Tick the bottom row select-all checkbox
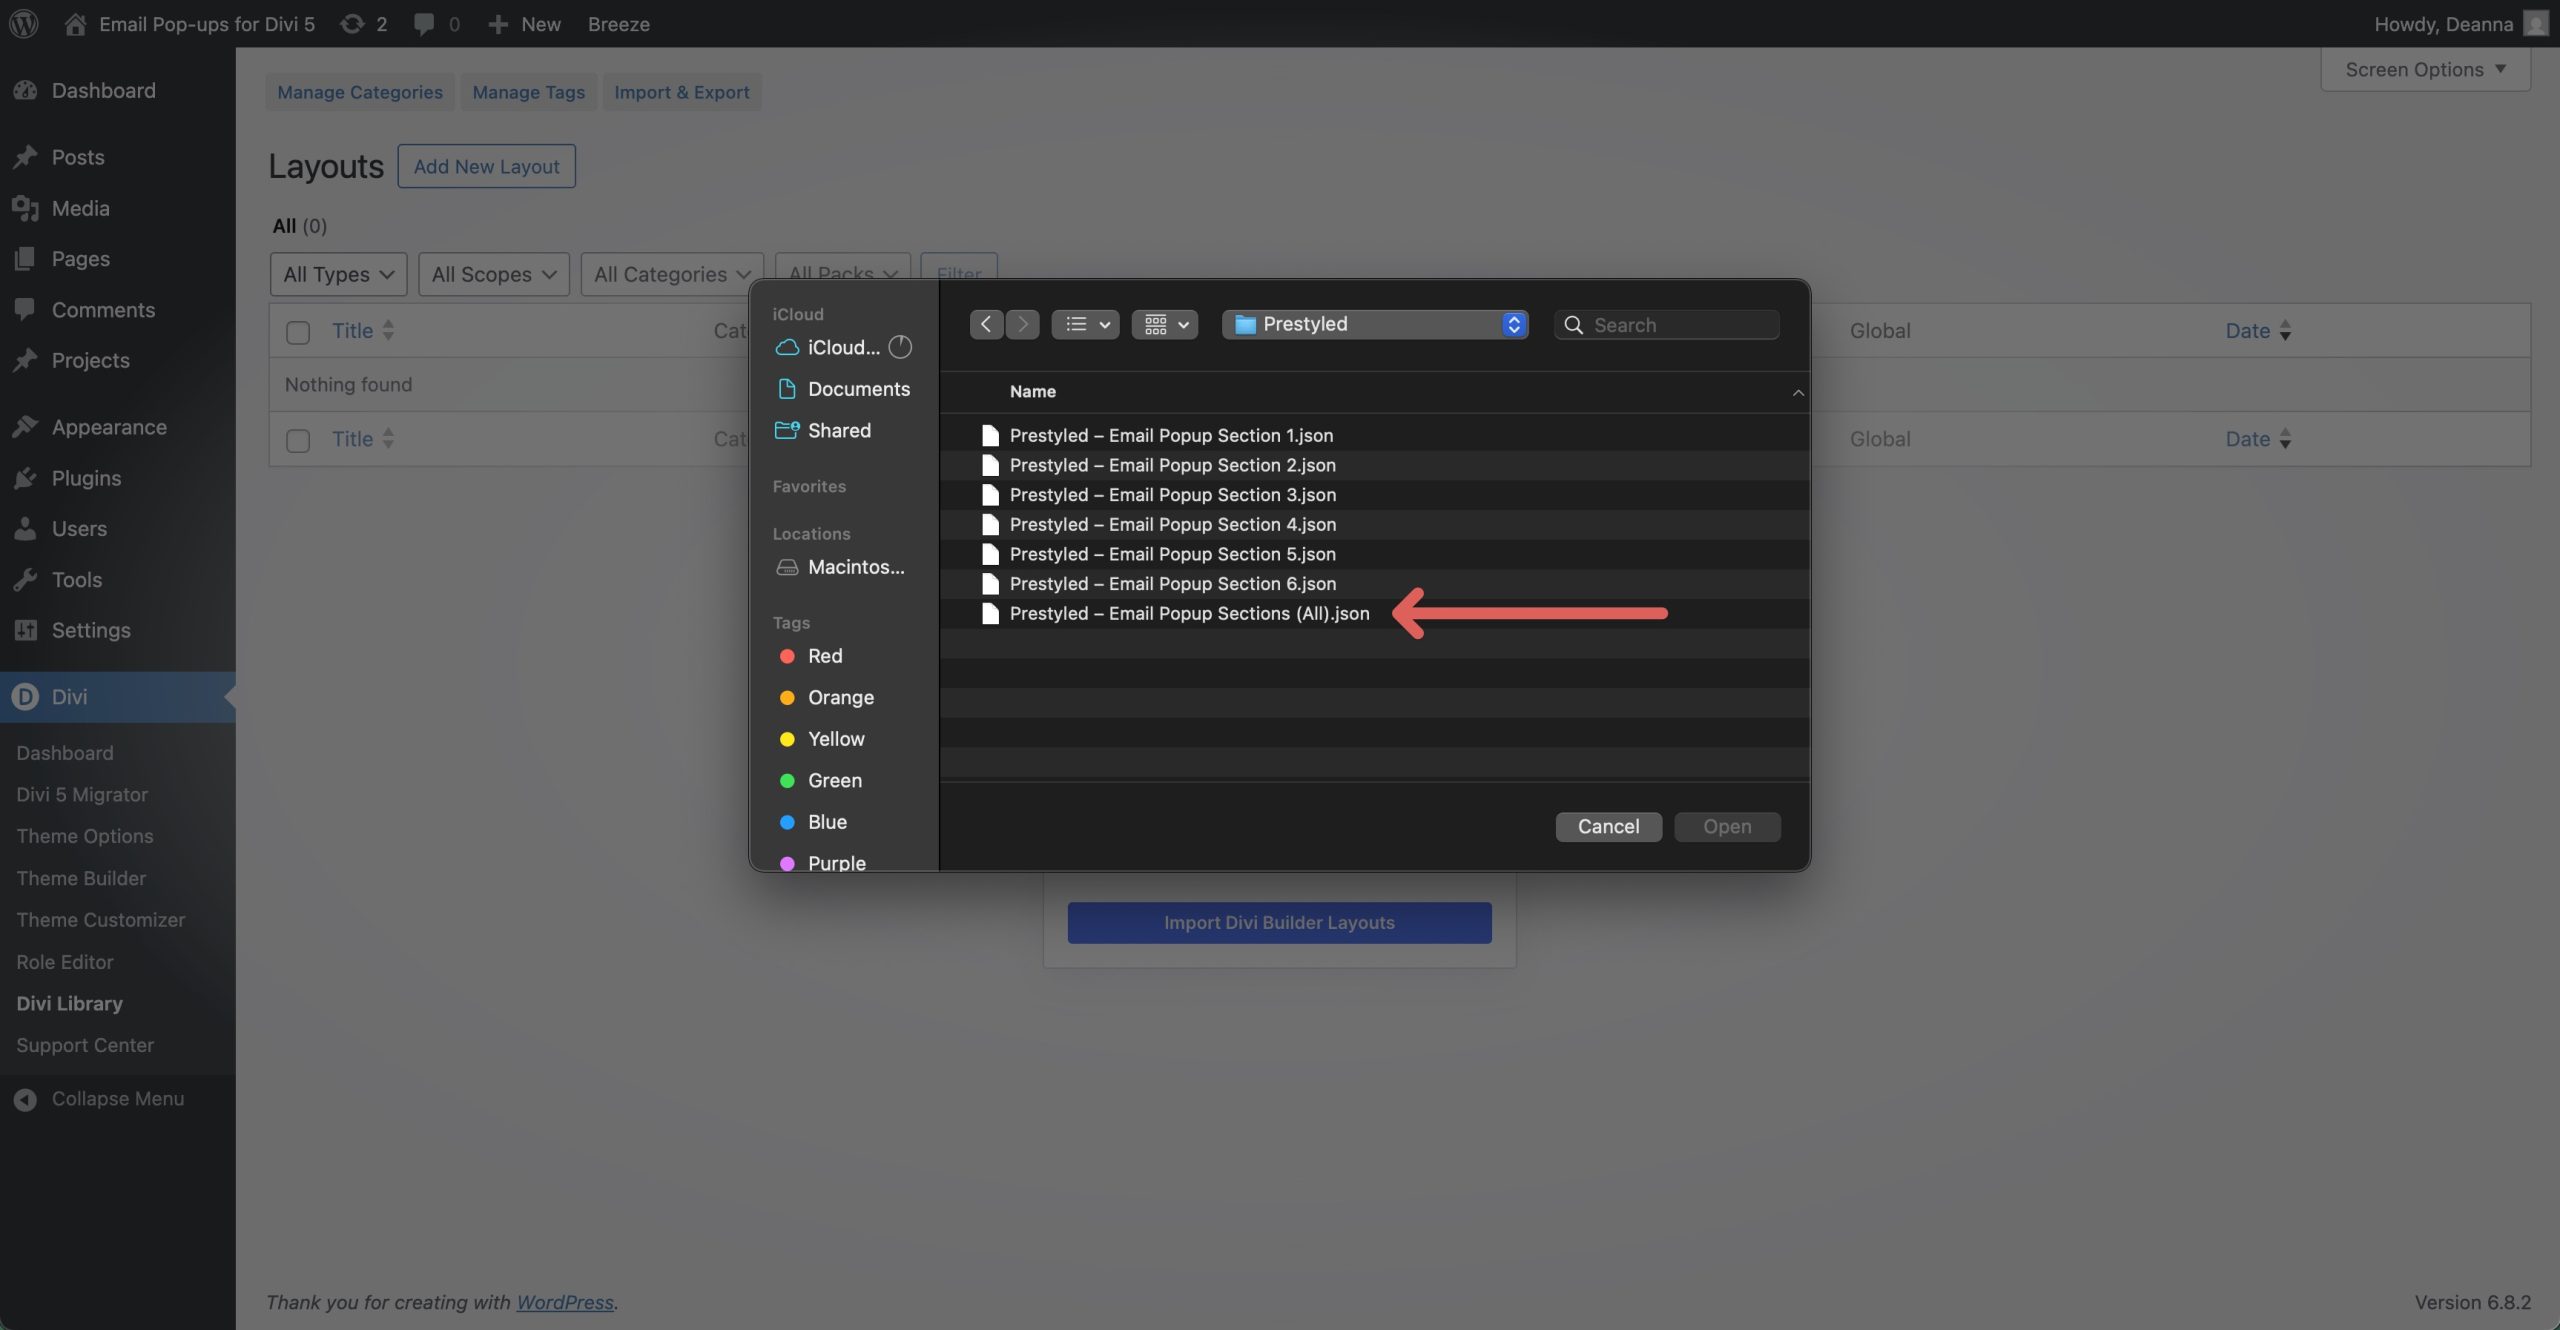This screenshot has width=2560, height=1330. click(297, 439)
